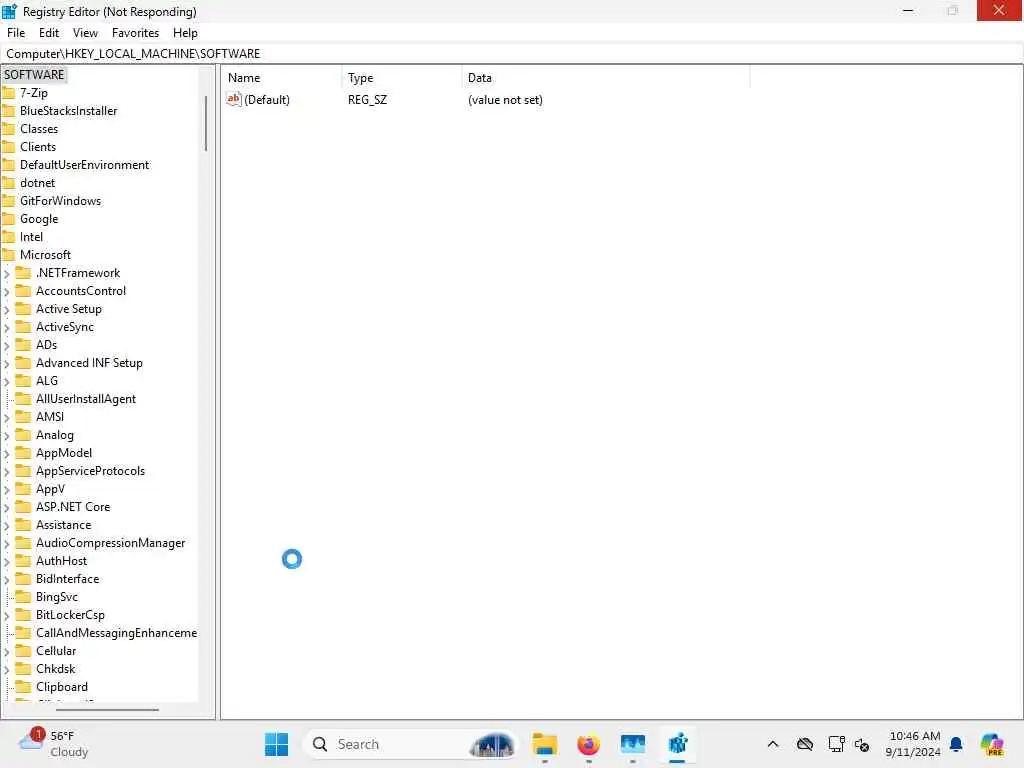The height and width of the screenshot is (768, 1024).
Task: Click the DefaultUserEnvironment folder icon
Action: [x=8, y=165]
